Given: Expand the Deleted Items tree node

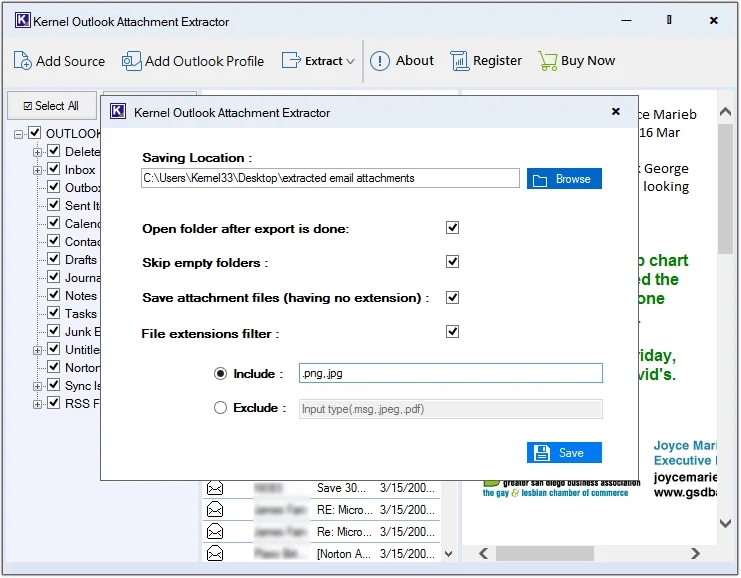Looking at the screenshot, I should 37,152.
